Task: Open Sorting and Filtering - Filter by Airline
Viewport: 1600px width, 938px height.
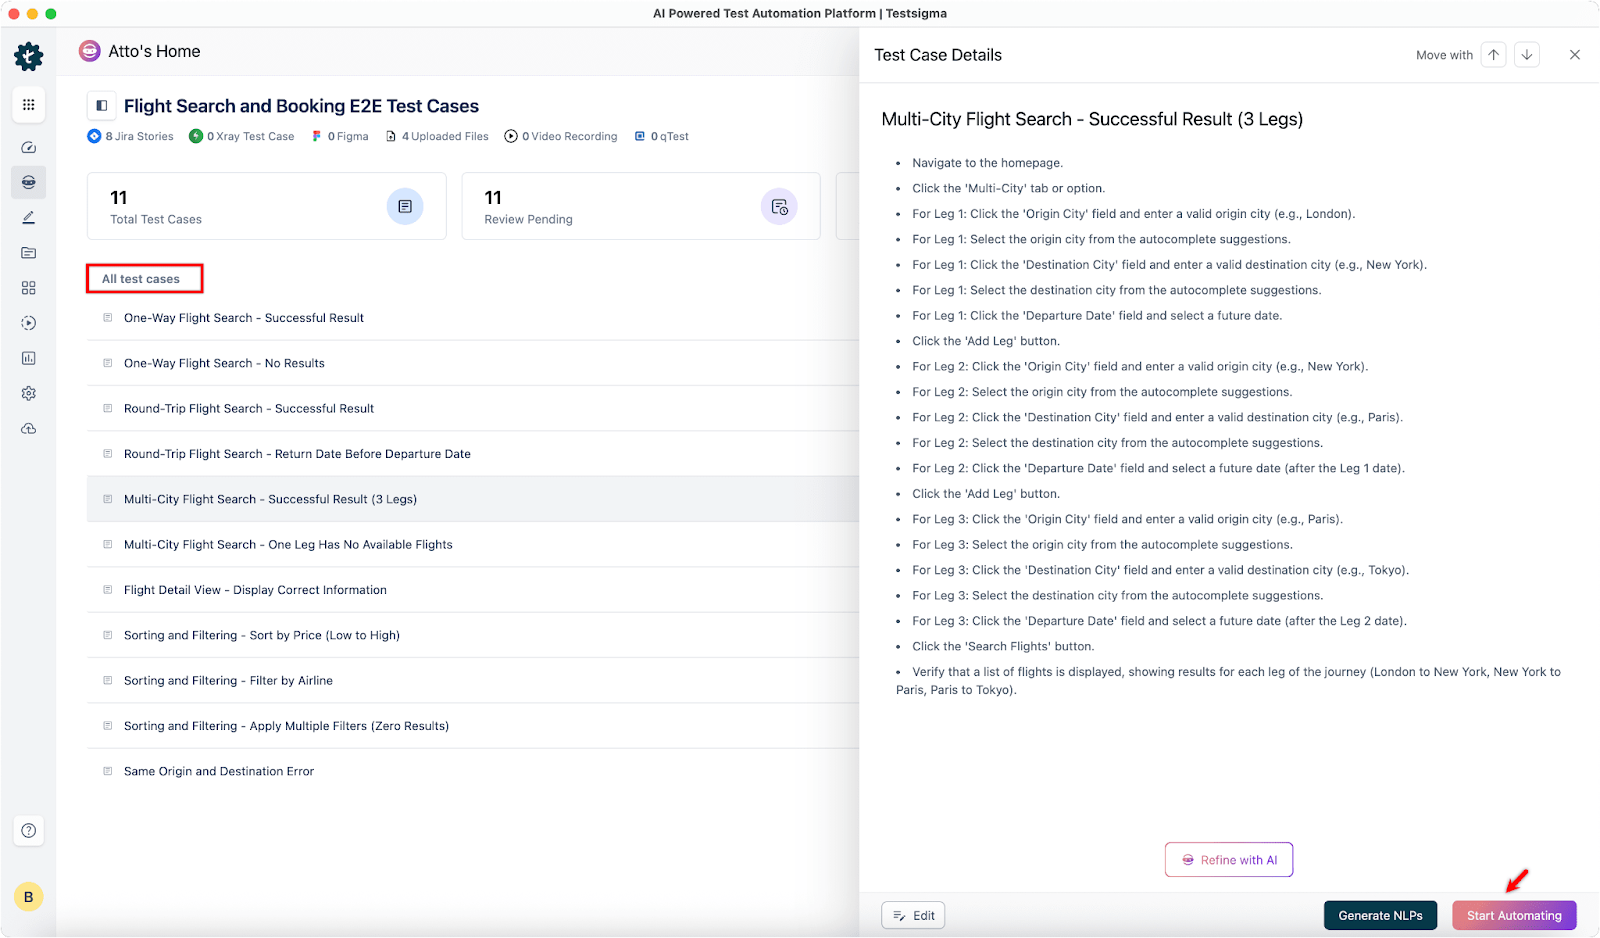Action: (x=228, y=681)
